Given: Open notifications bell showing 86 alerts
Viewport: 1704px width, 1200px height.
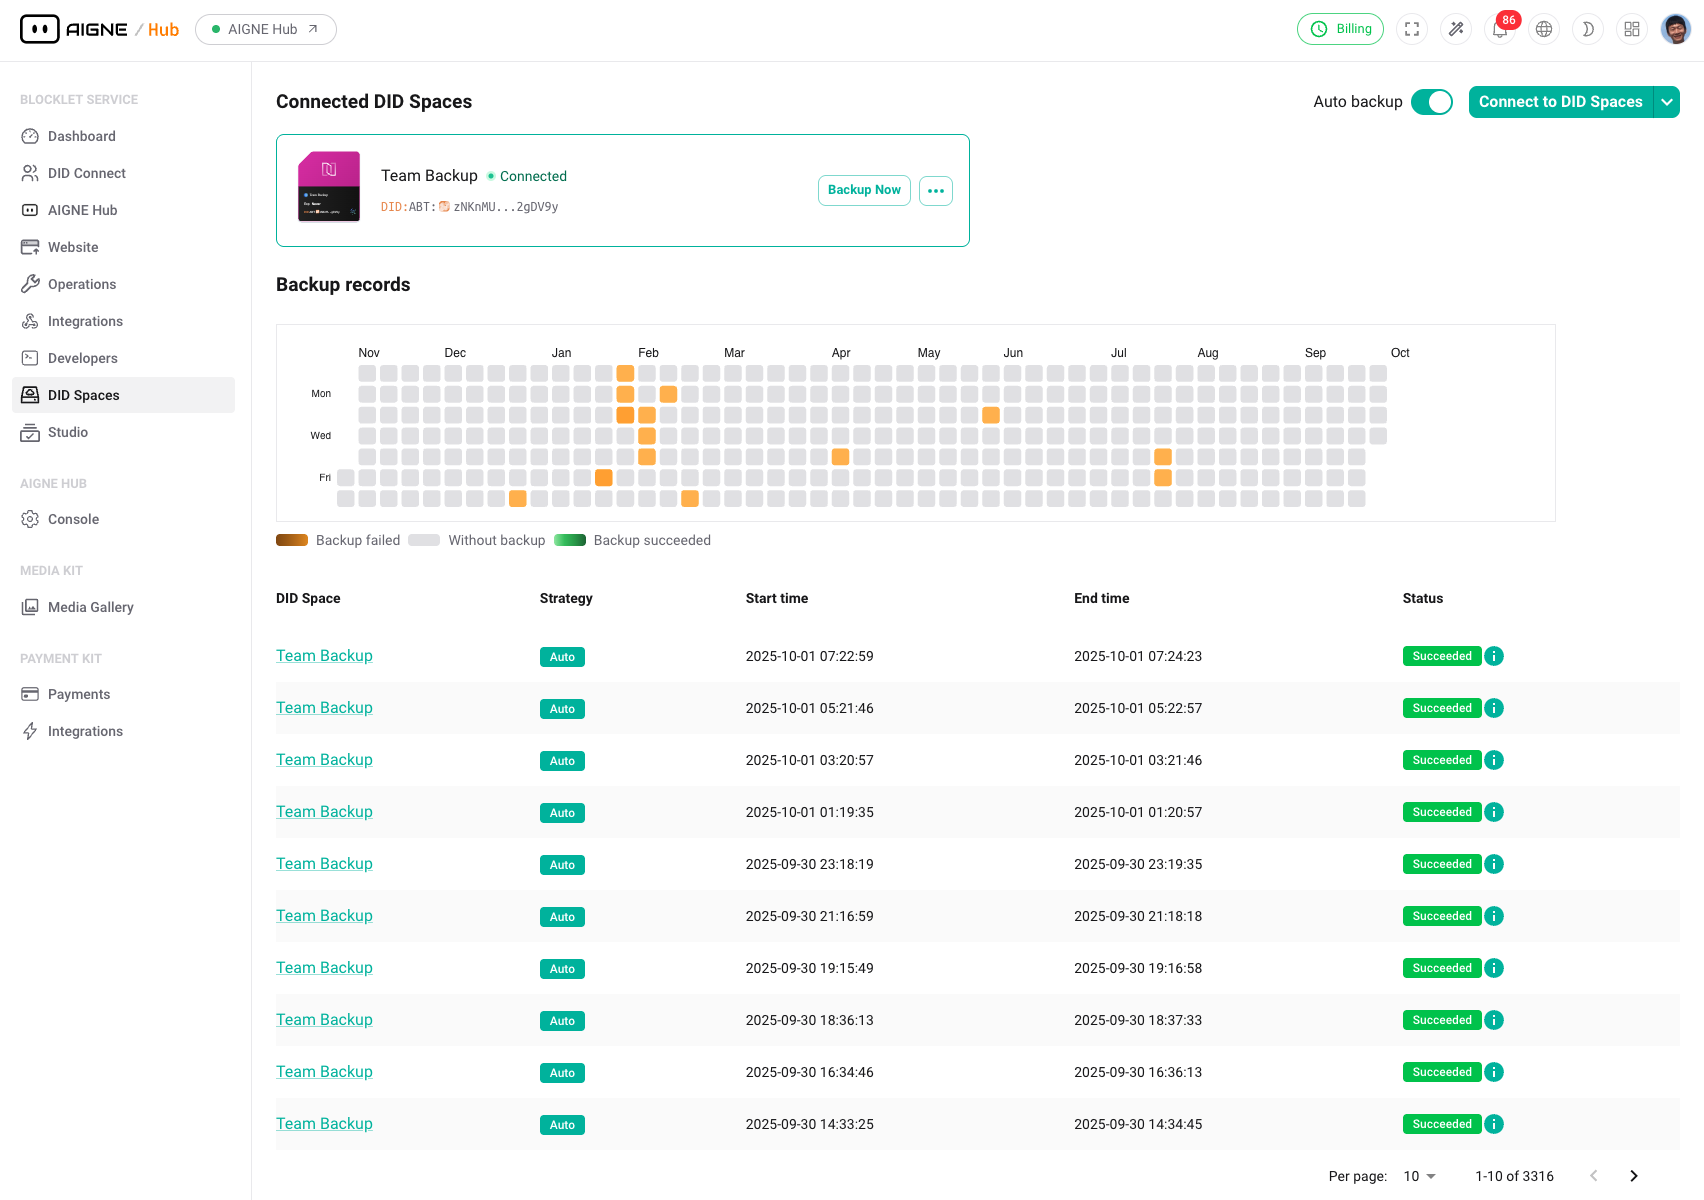Looking at the screenshot, I should point(1499,29).
